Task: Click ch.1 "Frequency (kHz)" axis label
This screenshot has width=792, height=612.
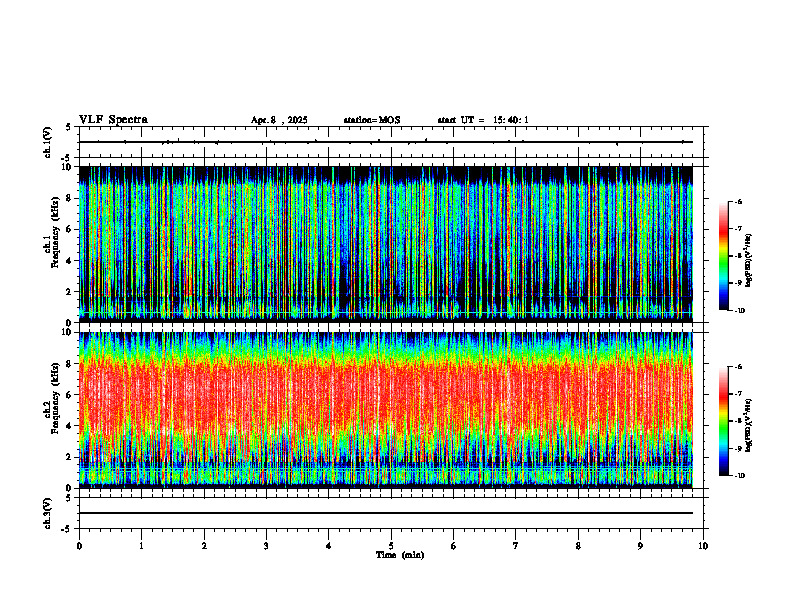Action: [x=55, y=232]
